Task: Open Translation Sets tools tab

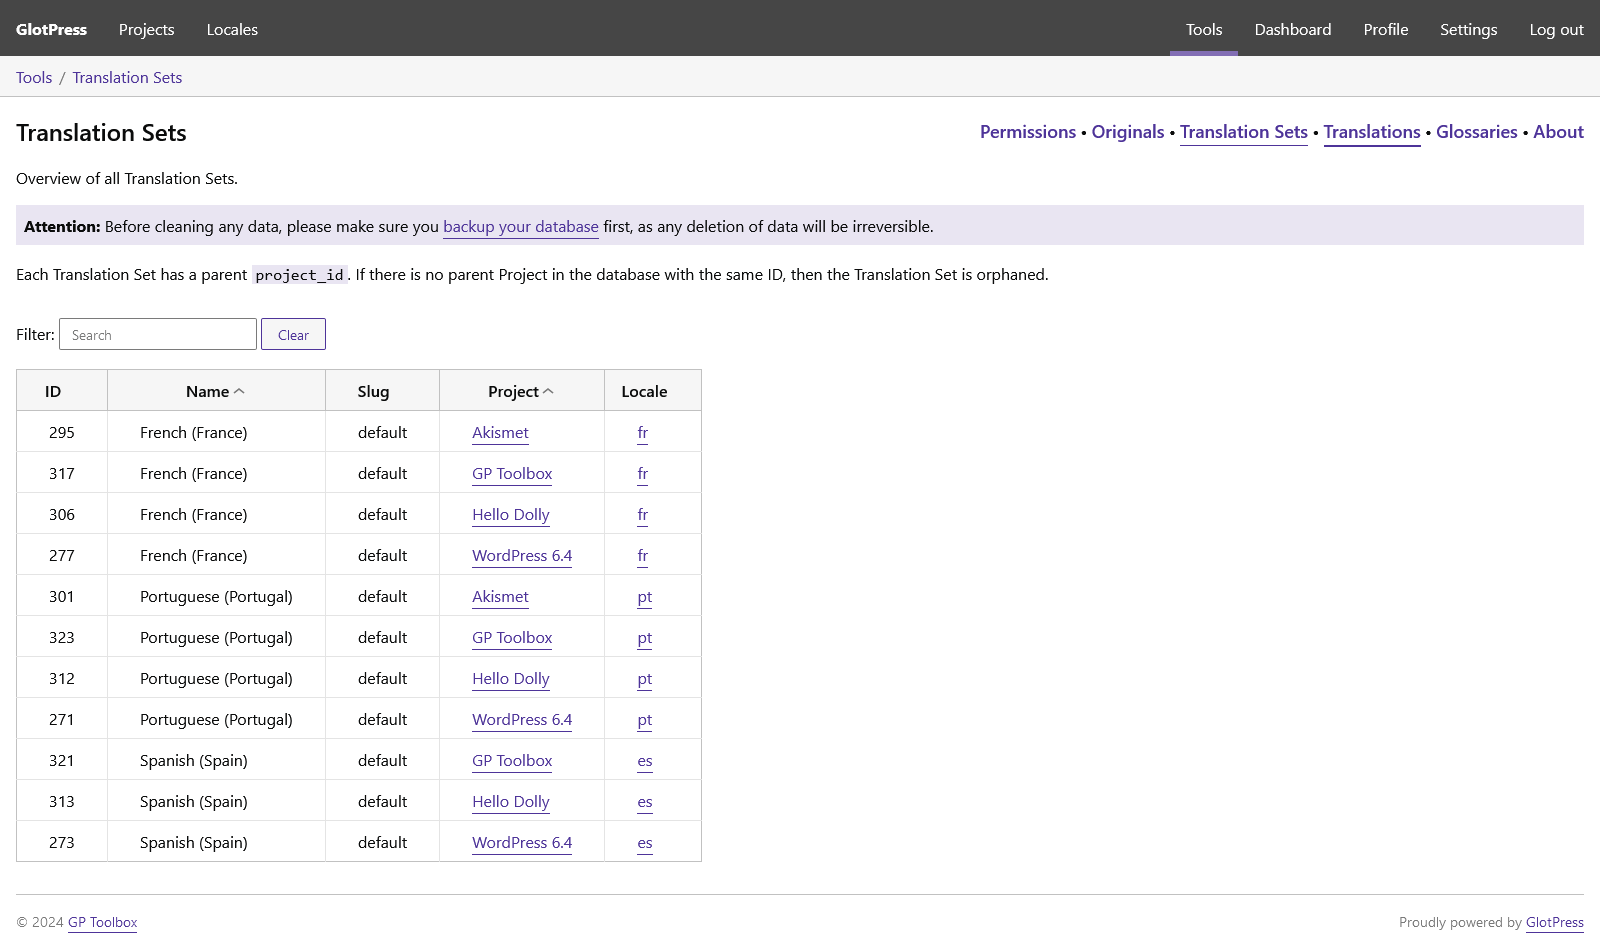Action: pos(1244,132)
